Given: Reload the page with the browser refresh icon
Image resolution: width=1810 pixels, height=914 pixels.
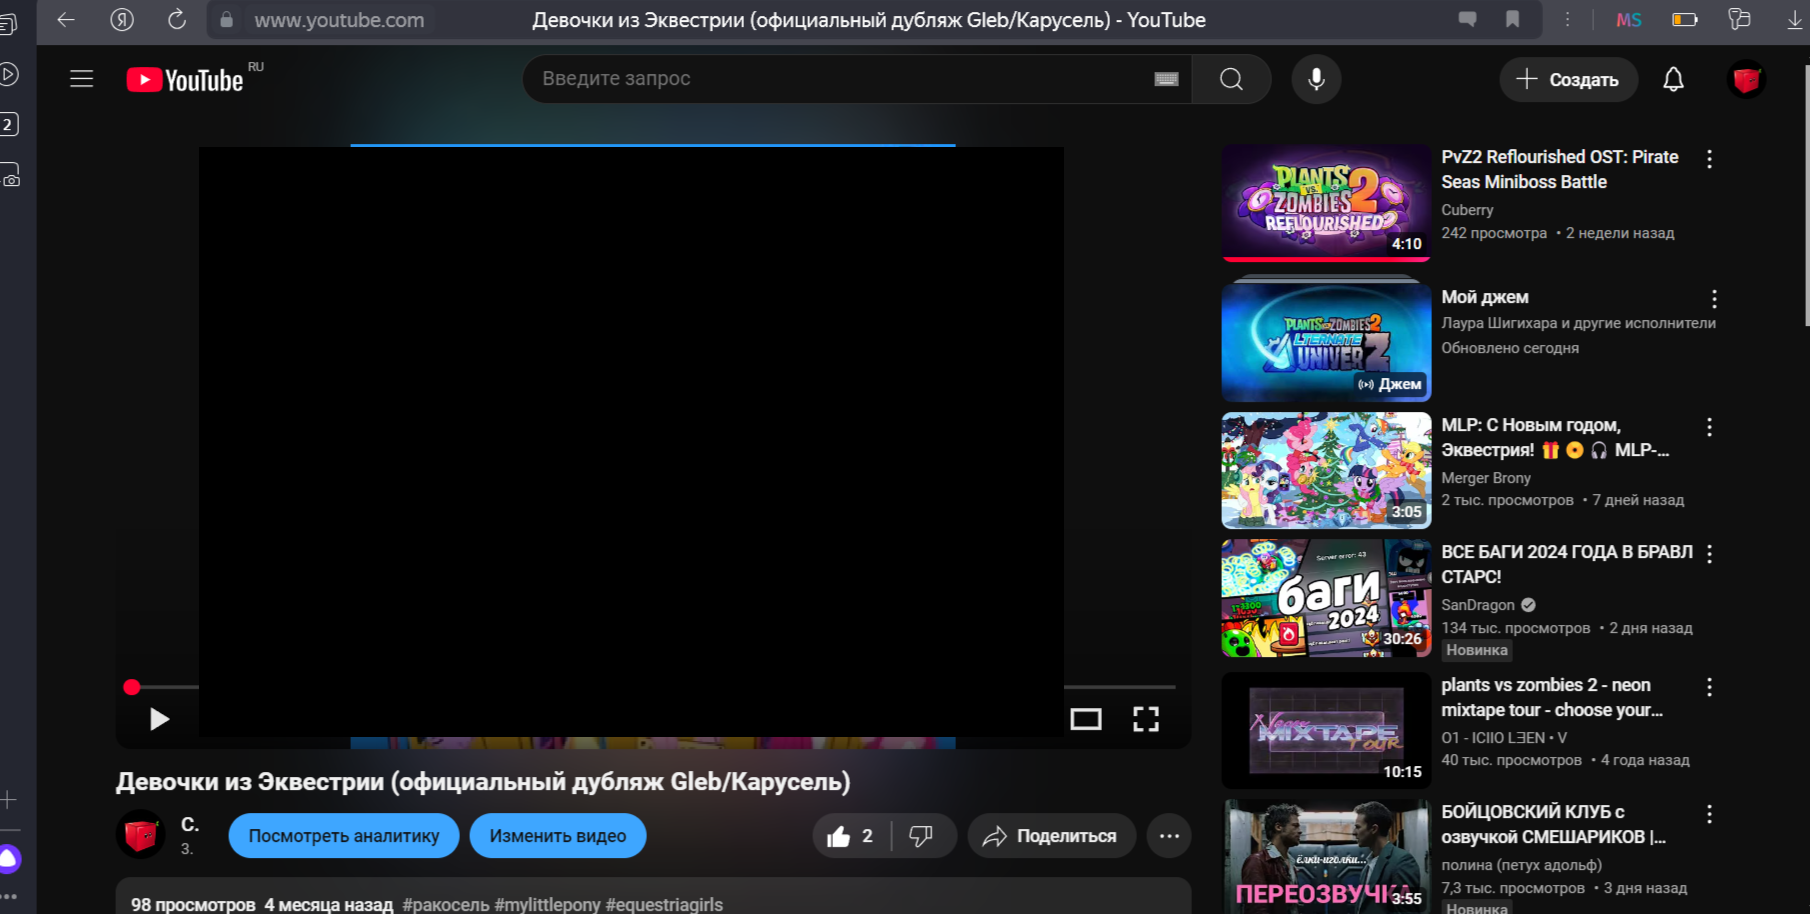Looking at the screenshot, I should point(177,20).
